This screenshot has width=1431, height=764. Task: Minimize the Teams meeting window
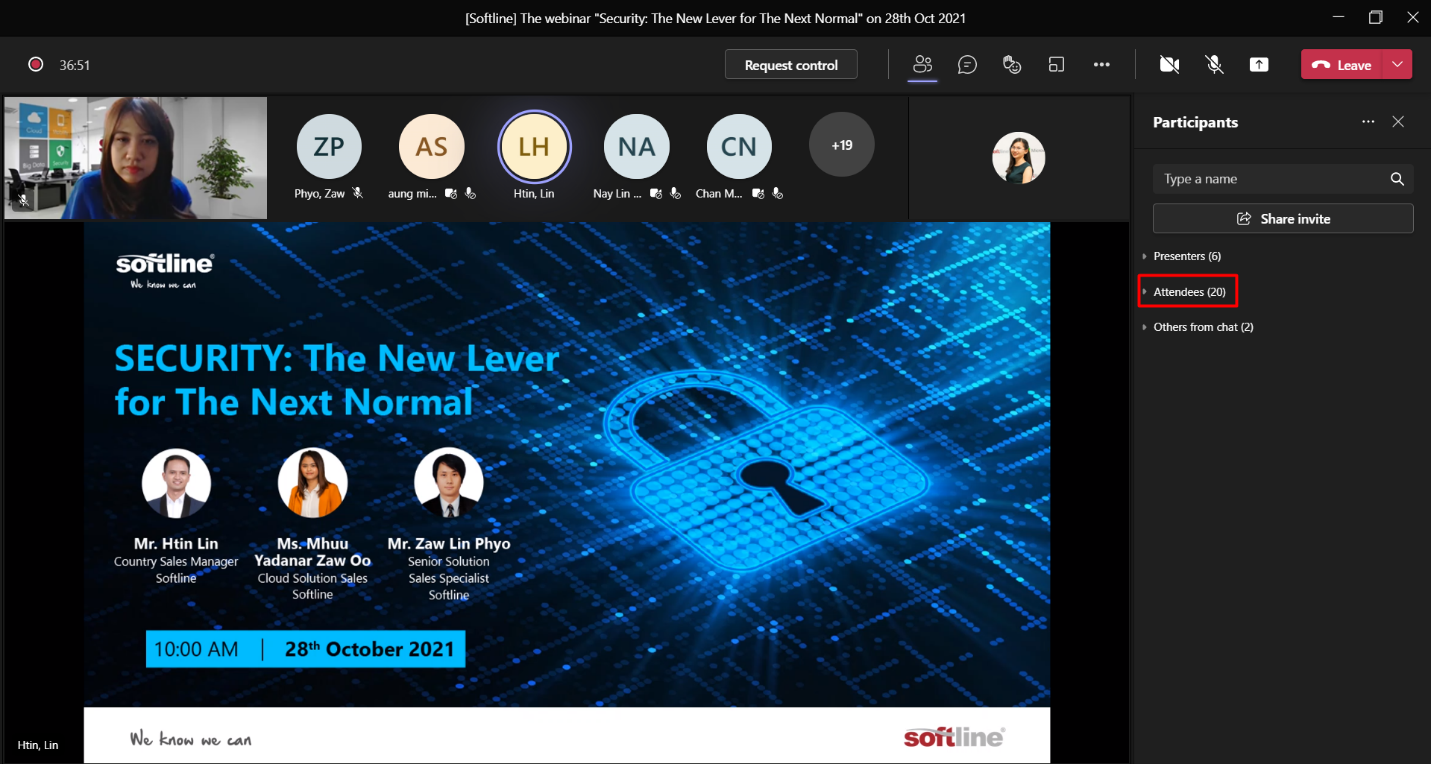pyautogui.click(x=1339, y=17)
